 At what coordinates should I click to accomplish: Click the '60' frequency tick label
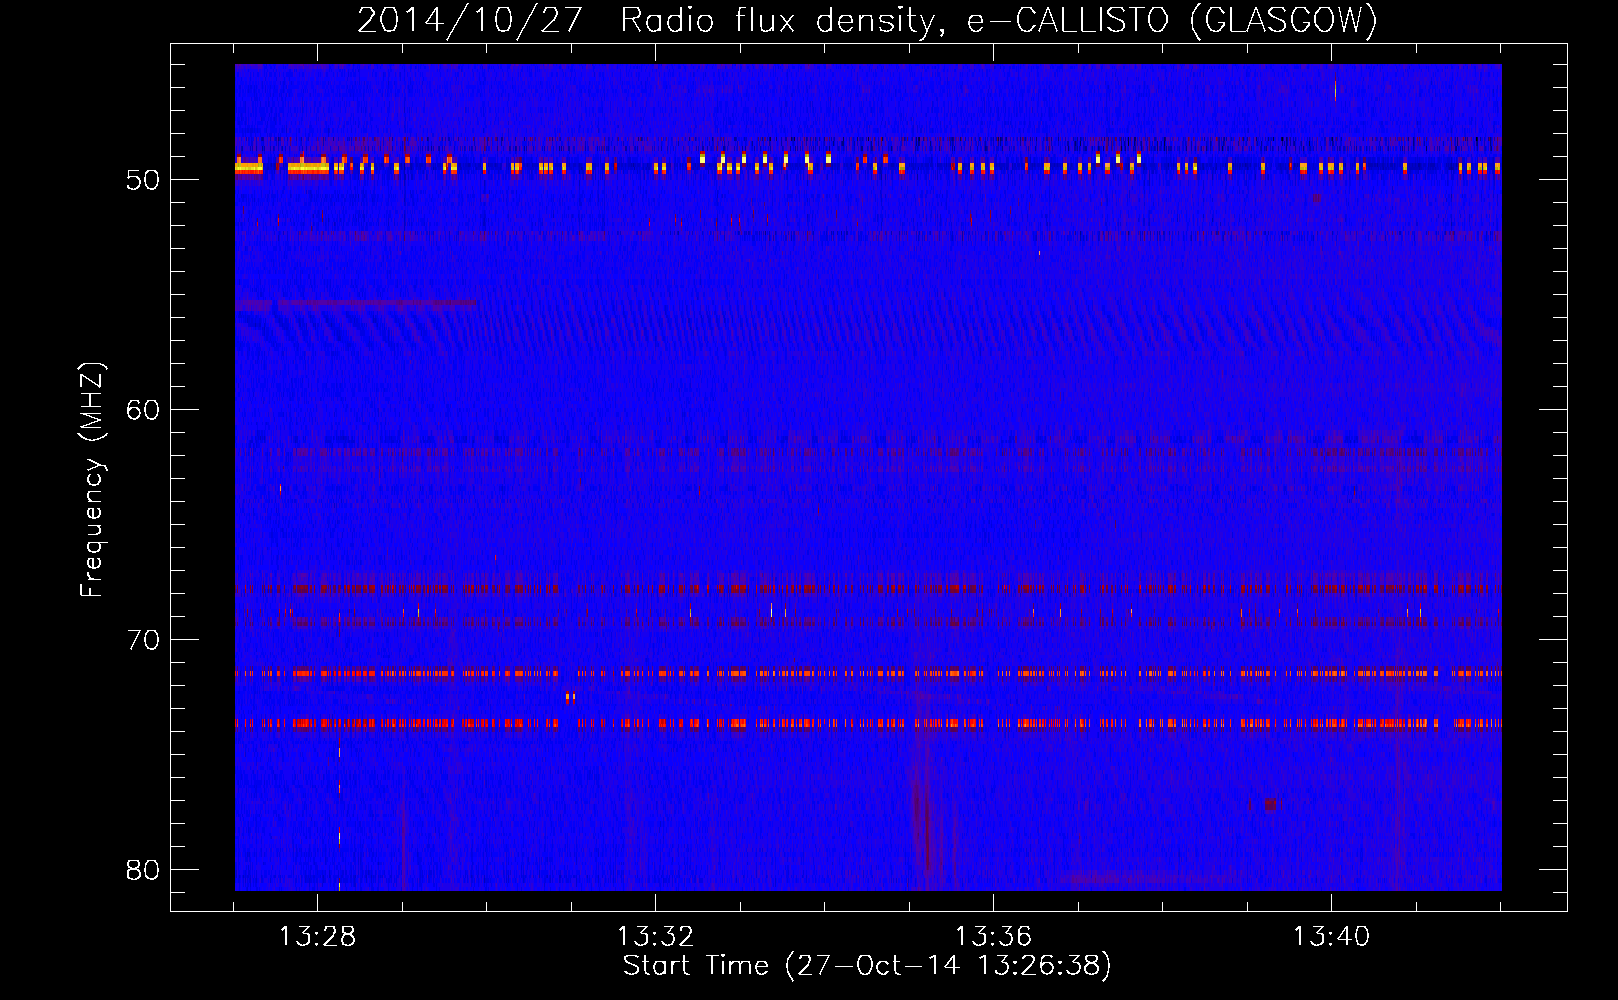point(143,410)
